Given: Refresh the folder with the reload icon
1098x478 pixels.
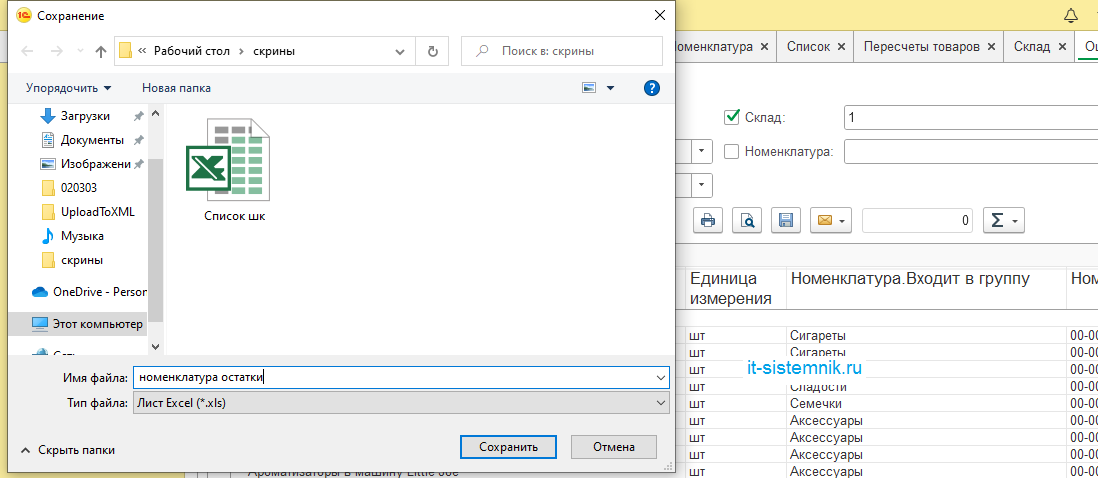Looking at the screenshot, I should 432,51.
